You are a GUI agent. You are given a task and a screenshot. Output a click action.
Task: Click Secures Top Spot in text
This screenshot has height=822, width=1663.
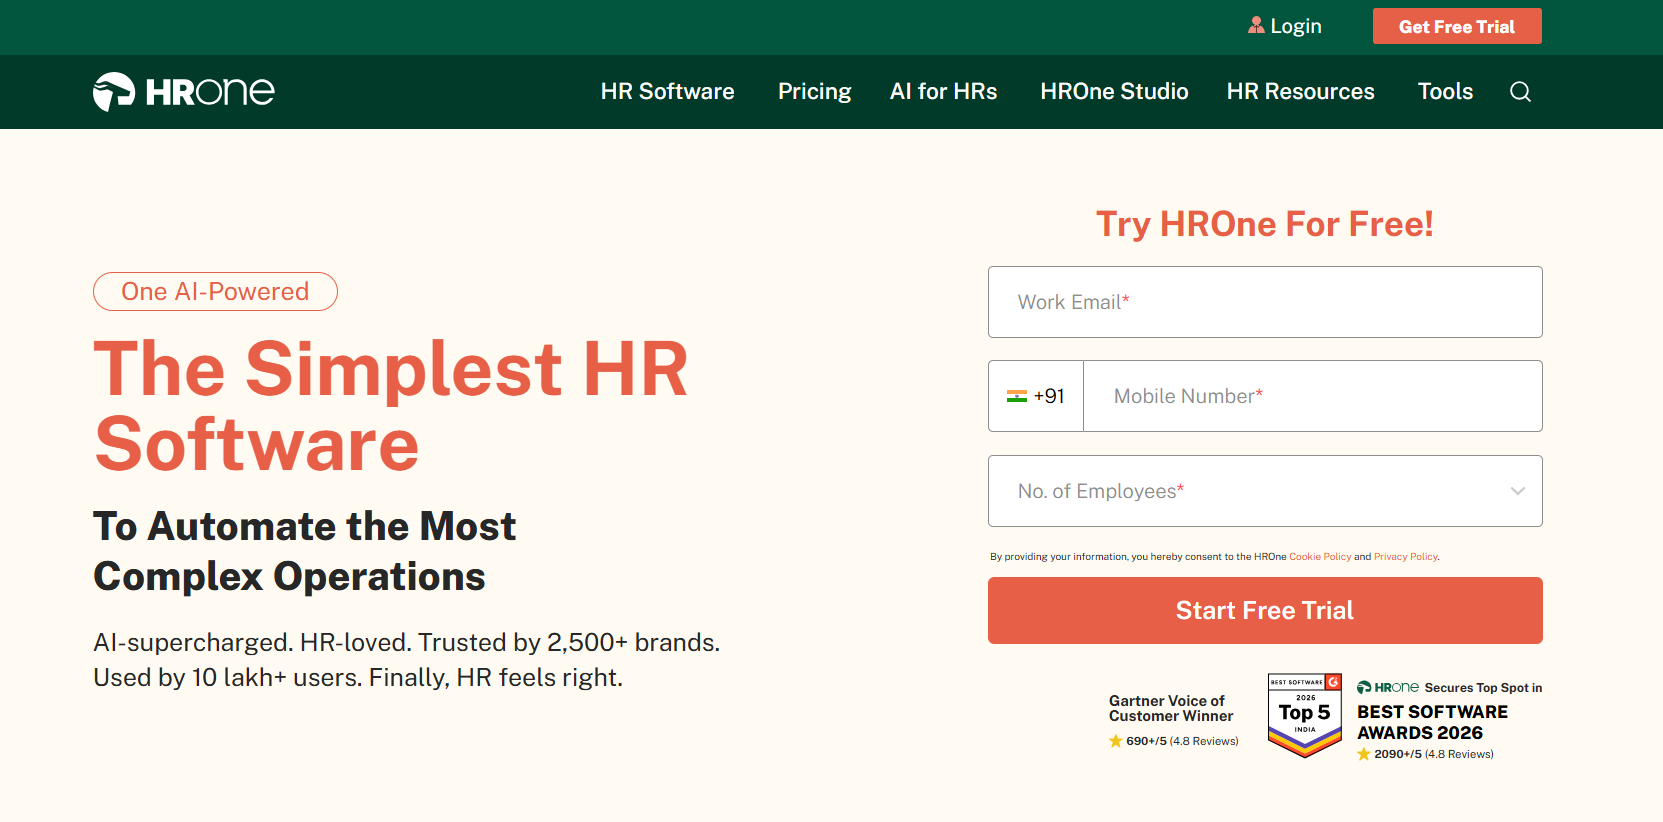coord(1483,688)
